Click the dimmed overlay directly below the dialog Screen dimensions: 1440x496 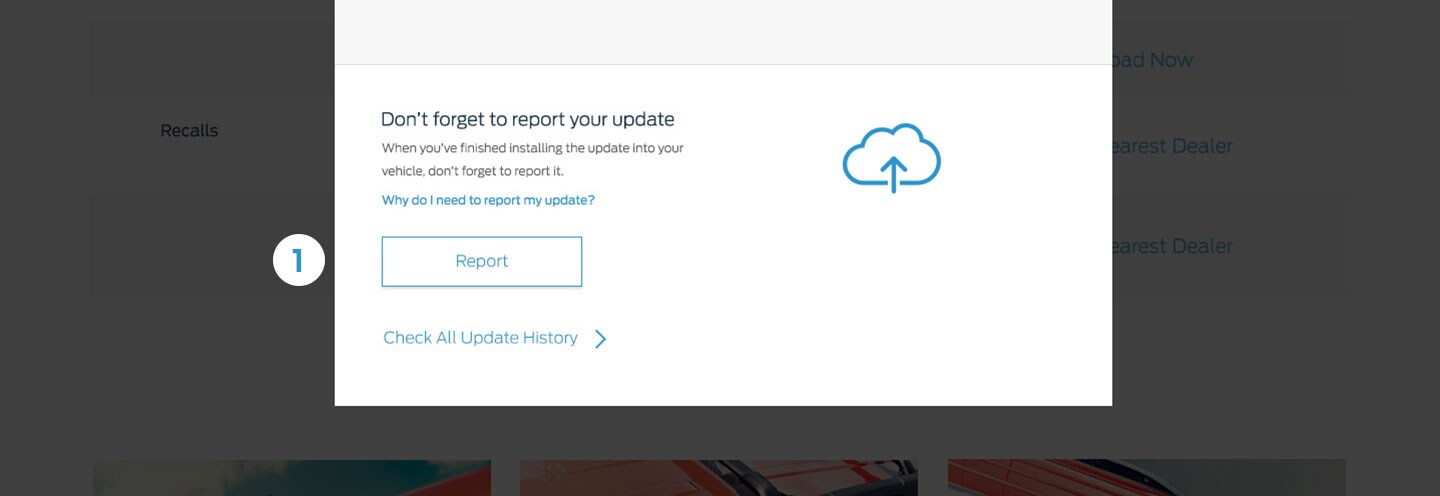[x=722, y=430]
